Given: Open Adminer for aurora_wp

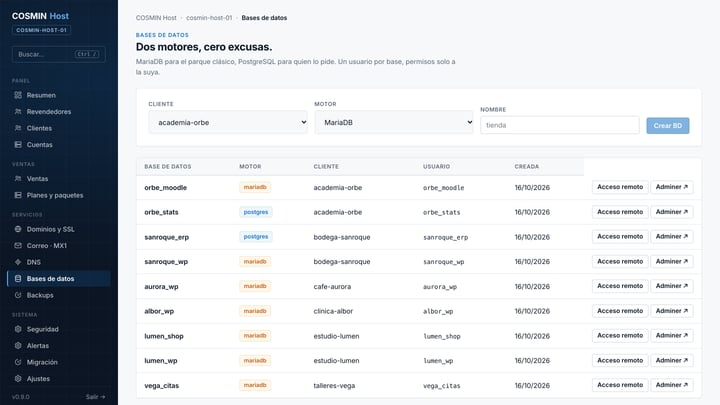Looking at the screenshot, I should pyautogui.click(x=671, y=286).
